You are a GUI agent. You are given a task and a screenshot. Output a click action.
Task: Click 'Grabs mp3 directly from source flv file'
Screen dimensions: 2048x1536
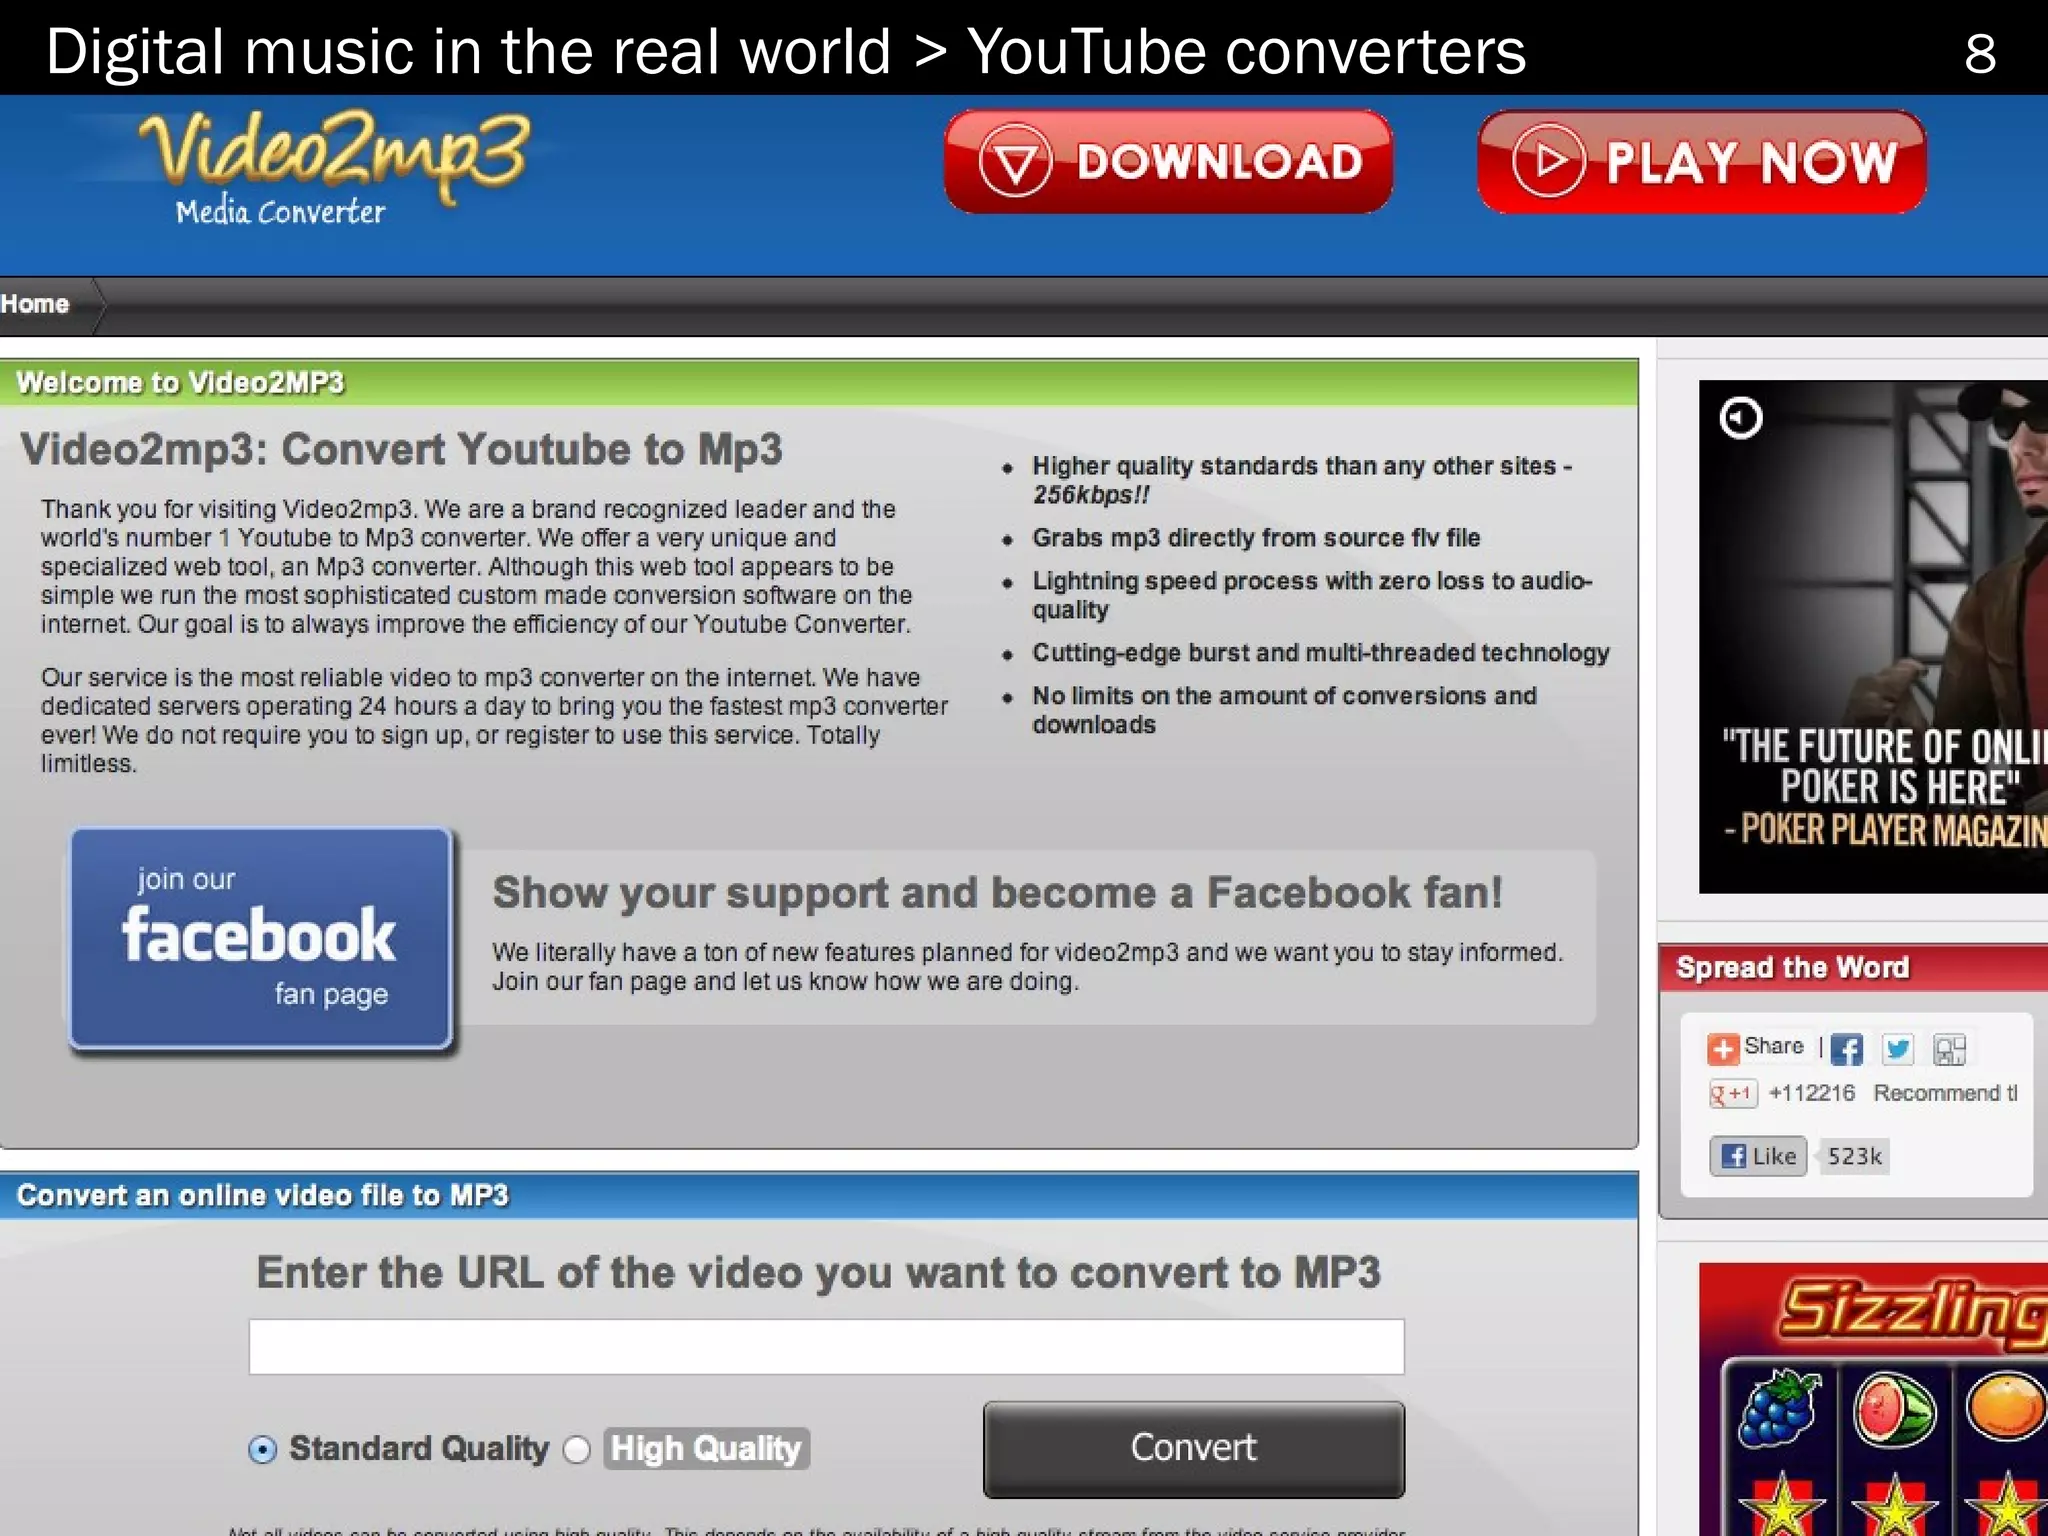1256,538
